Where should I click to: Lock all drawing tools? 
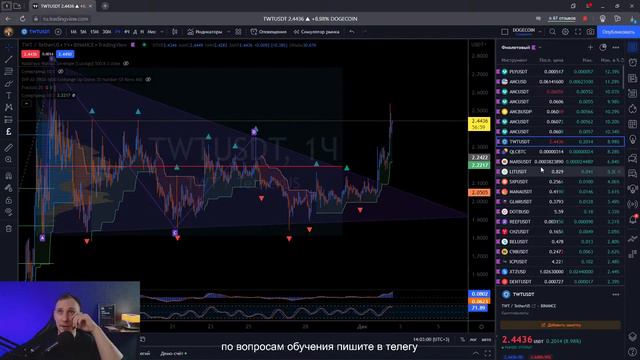(x=9, y=200)
